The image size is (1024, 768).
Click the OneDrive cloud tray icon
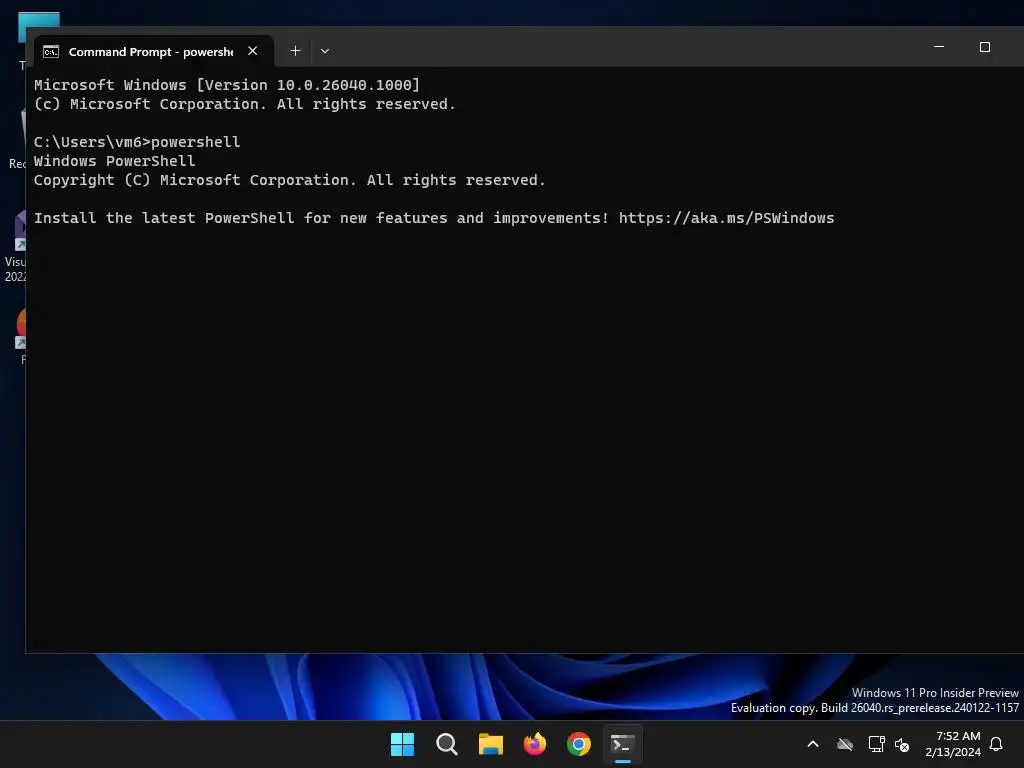tap(845, 744)
